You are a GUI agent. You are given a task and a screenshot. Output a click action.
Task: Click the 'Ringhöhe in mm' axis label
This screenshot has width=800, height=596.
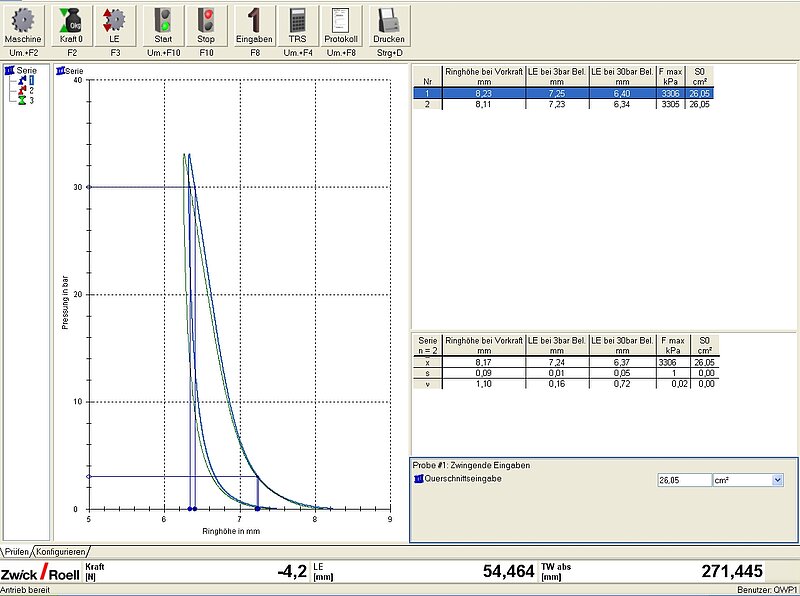click(231, 531)
